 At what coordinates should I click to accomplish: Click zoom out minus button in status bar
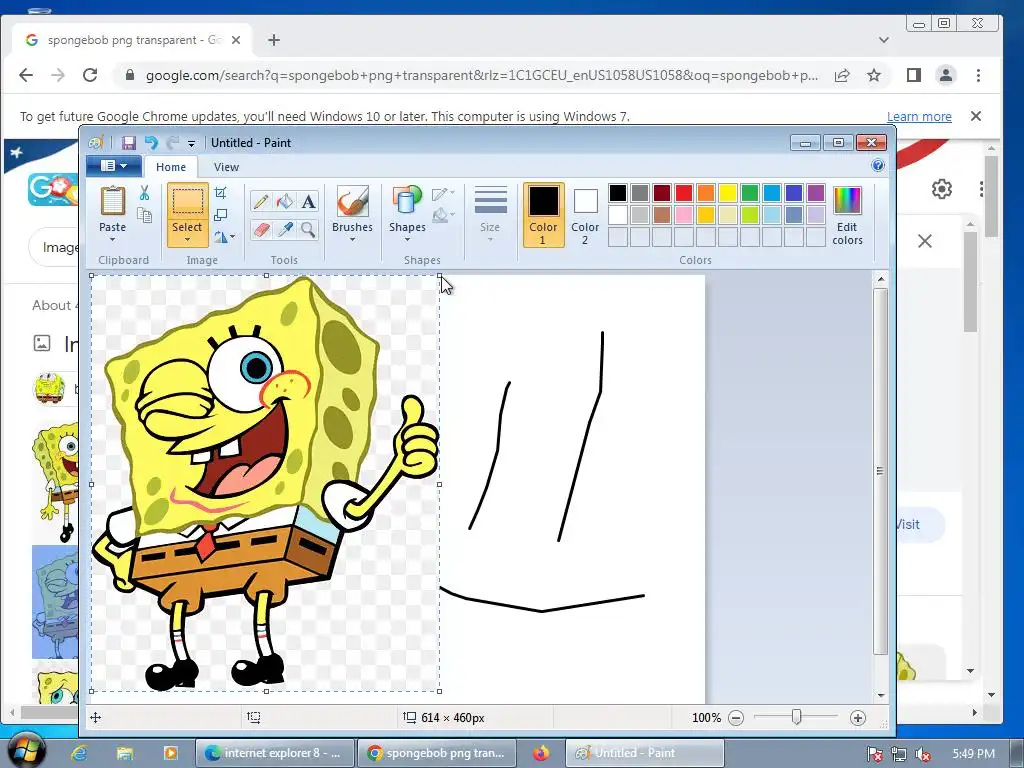(736, 718)
